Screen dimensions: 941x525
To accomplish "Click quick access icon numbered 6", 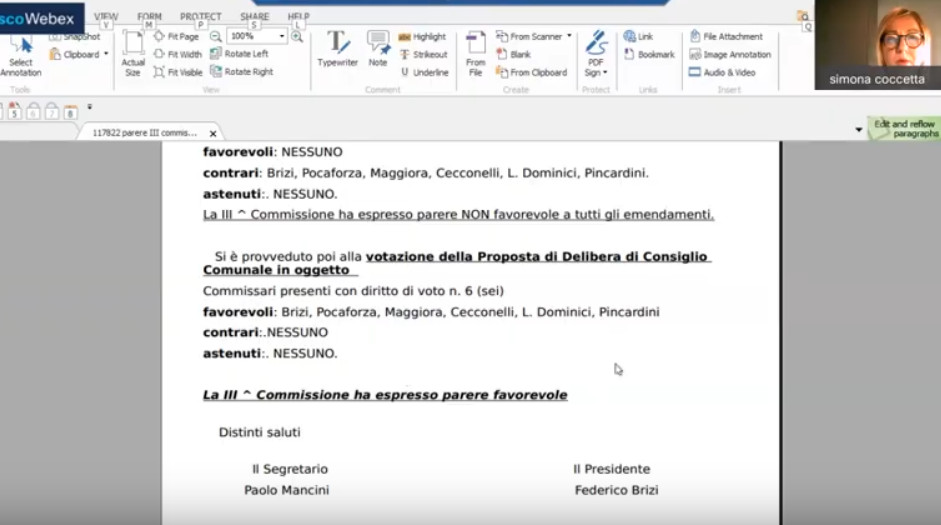I will (x=33, y=111).
